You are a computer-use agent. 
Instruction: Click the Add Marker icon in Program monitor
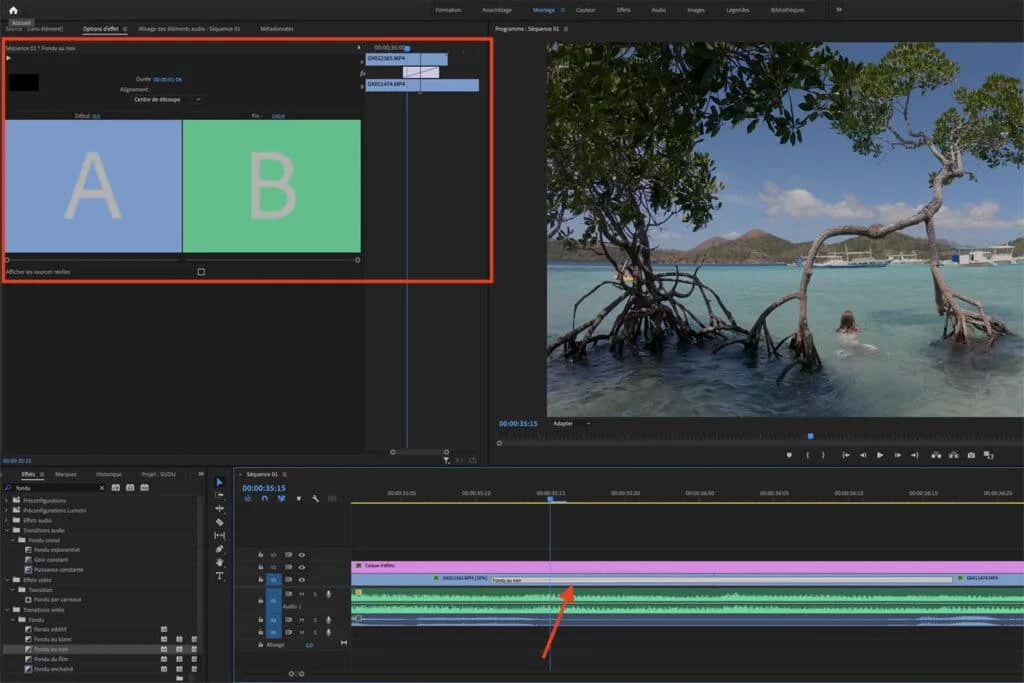pos(789,455)
